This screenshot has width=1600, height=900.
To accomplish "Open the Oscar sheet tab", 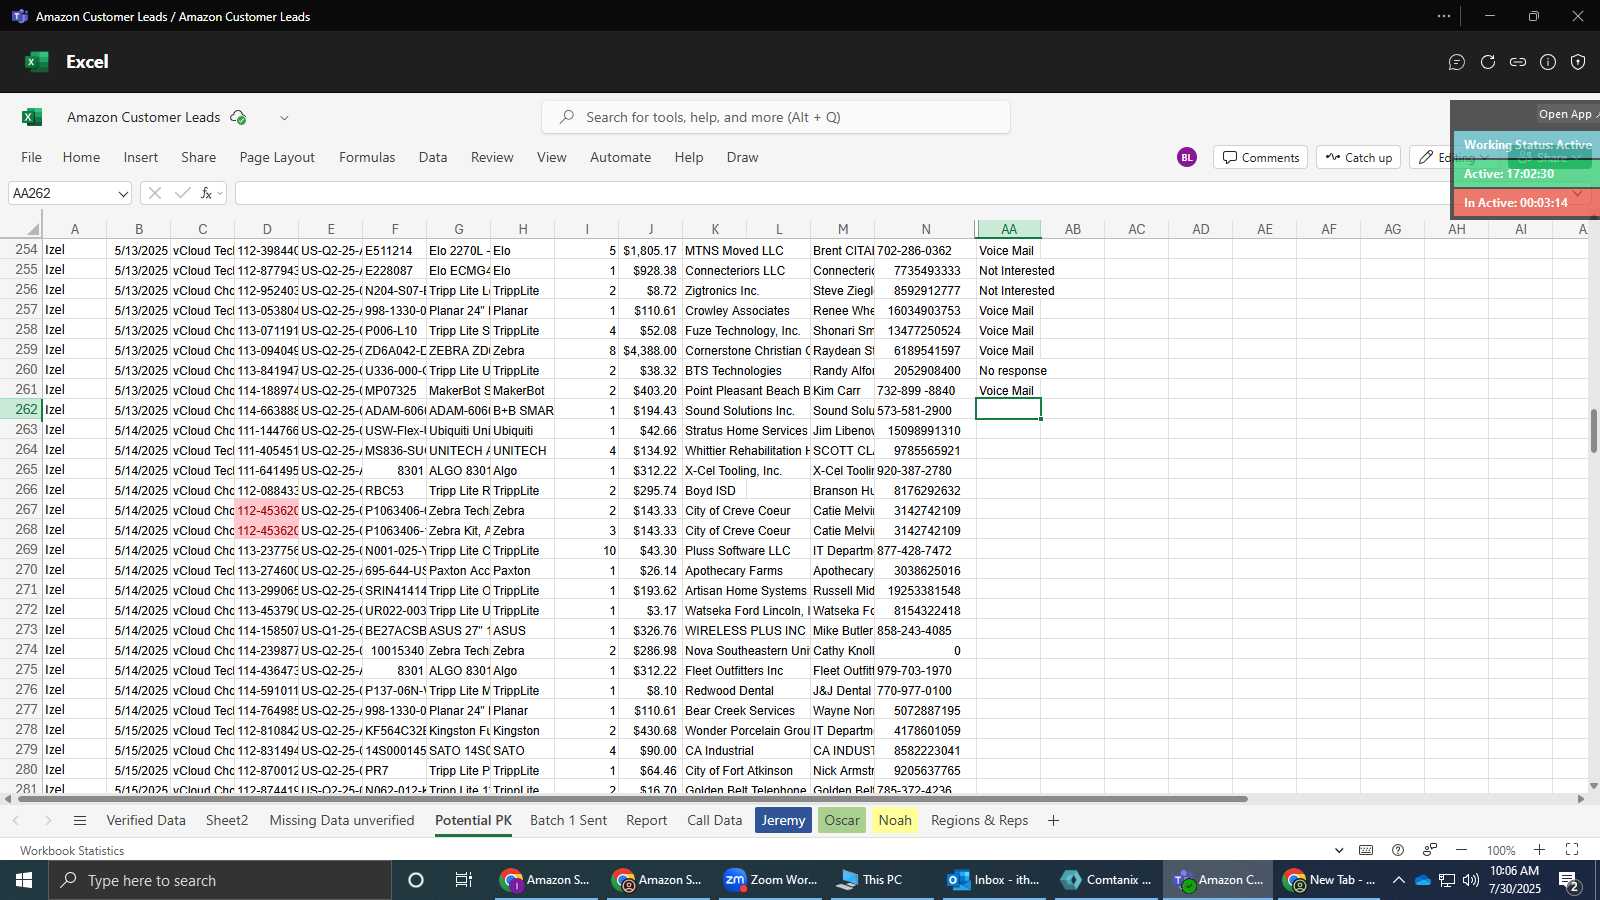I will pos(842,821).
